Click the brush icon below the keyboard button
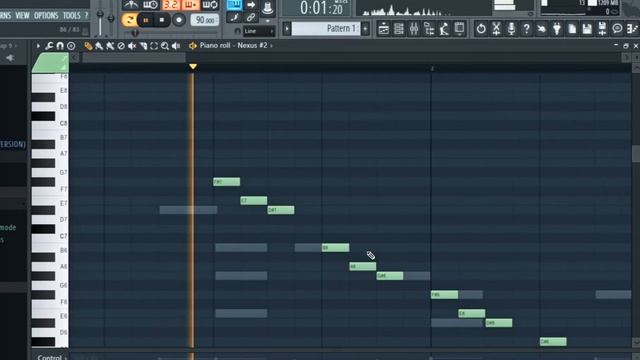Screen dimensions: 640x360 [234, 18]
